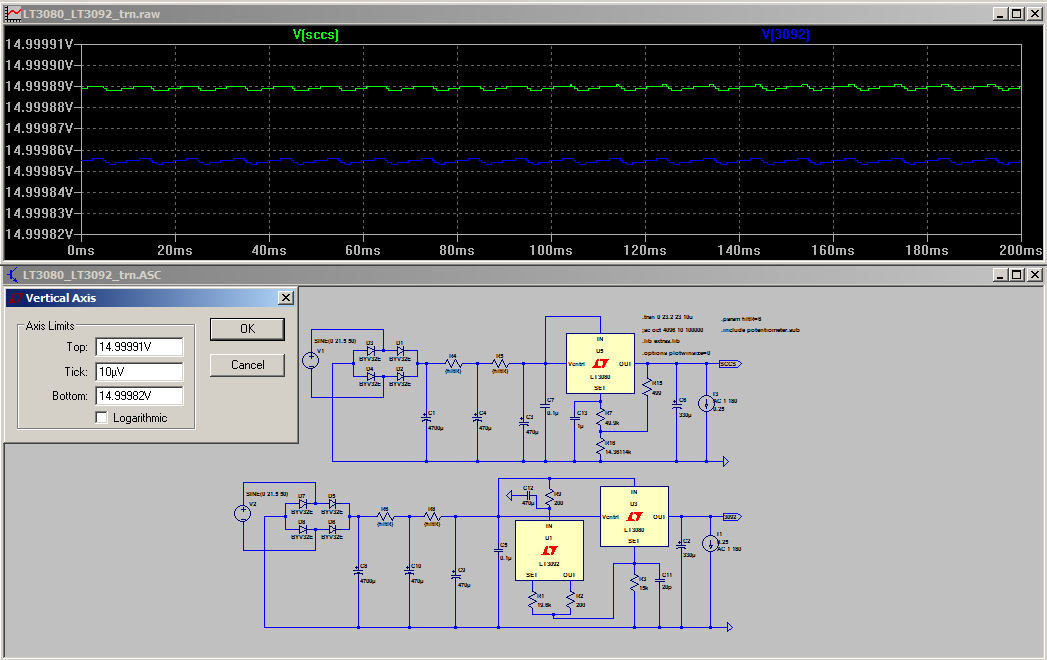Click the U1 LT3092 current source symbol
Screen dimensions: 1047x660
[x=549, y=550]
